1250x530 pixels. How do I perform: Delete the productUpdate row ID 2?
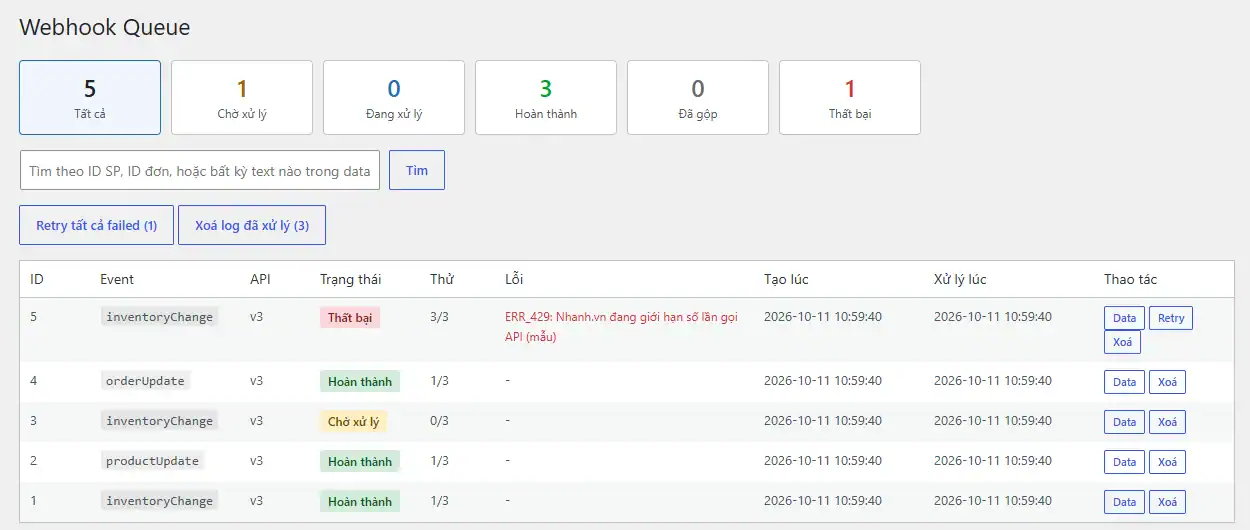[1167, 462]
